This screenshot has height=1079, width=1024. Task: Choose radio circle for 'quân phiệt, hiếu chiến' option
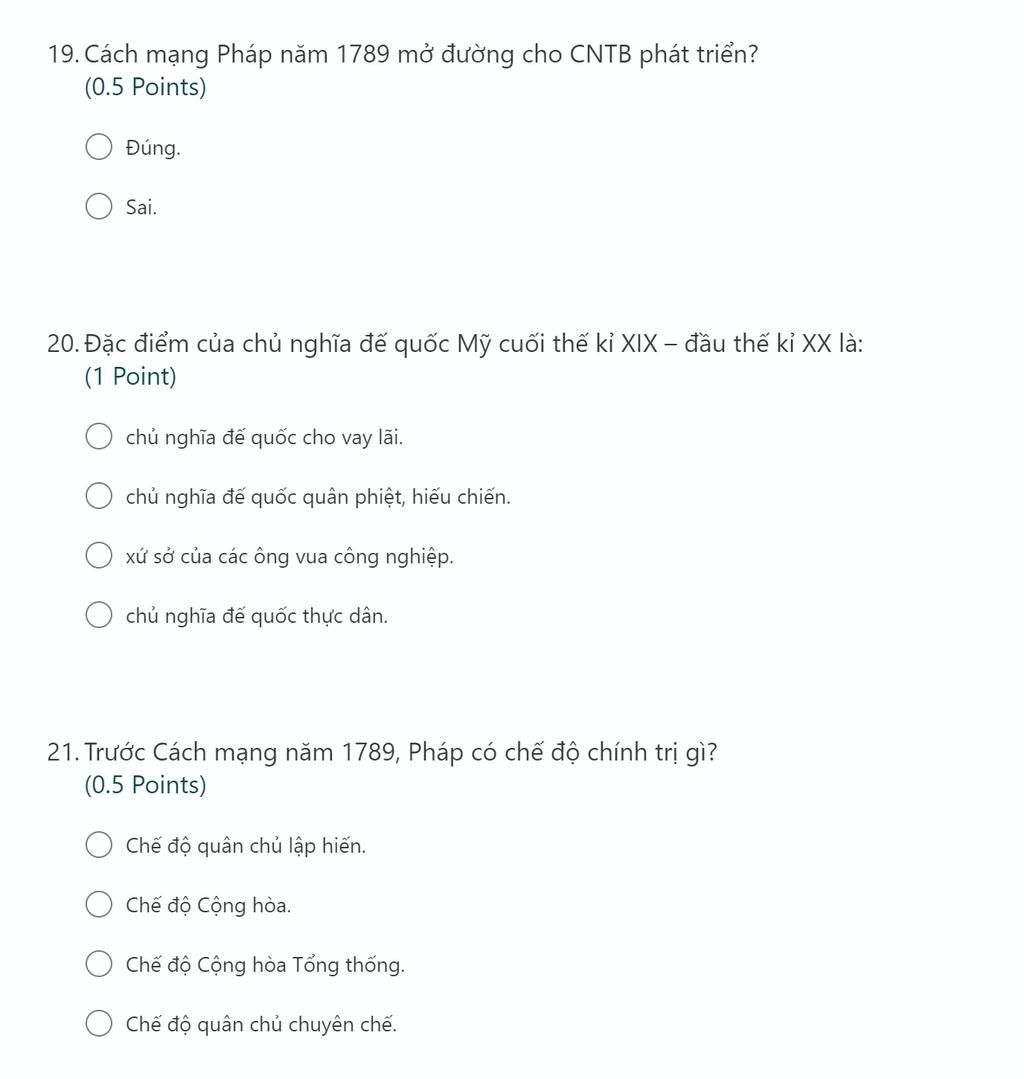point(98,495)
